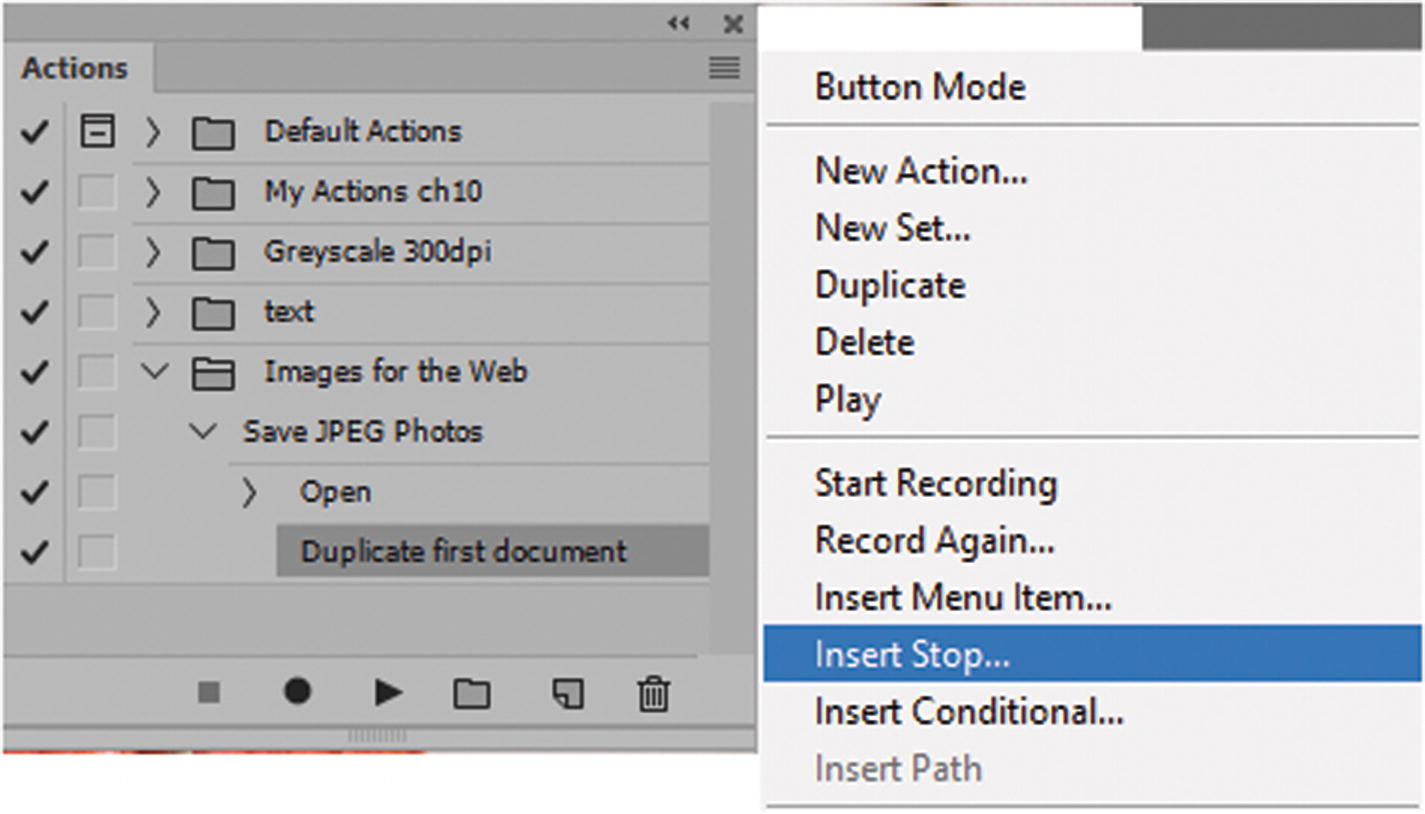Expand the Open step details
The width and height of the screenshot is (1425, 814).
[249, 492]
